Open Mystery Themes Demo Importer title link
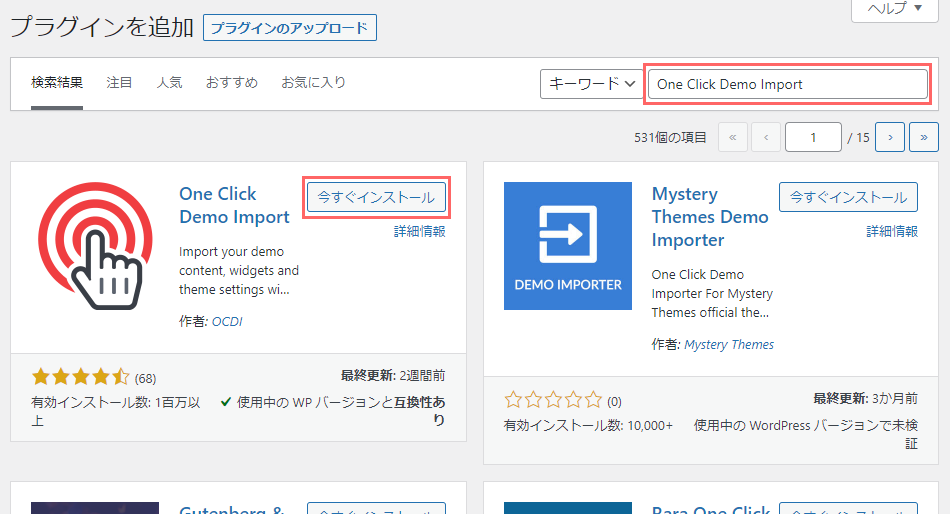This screenshot has width=950, height=514. point(710,217)
